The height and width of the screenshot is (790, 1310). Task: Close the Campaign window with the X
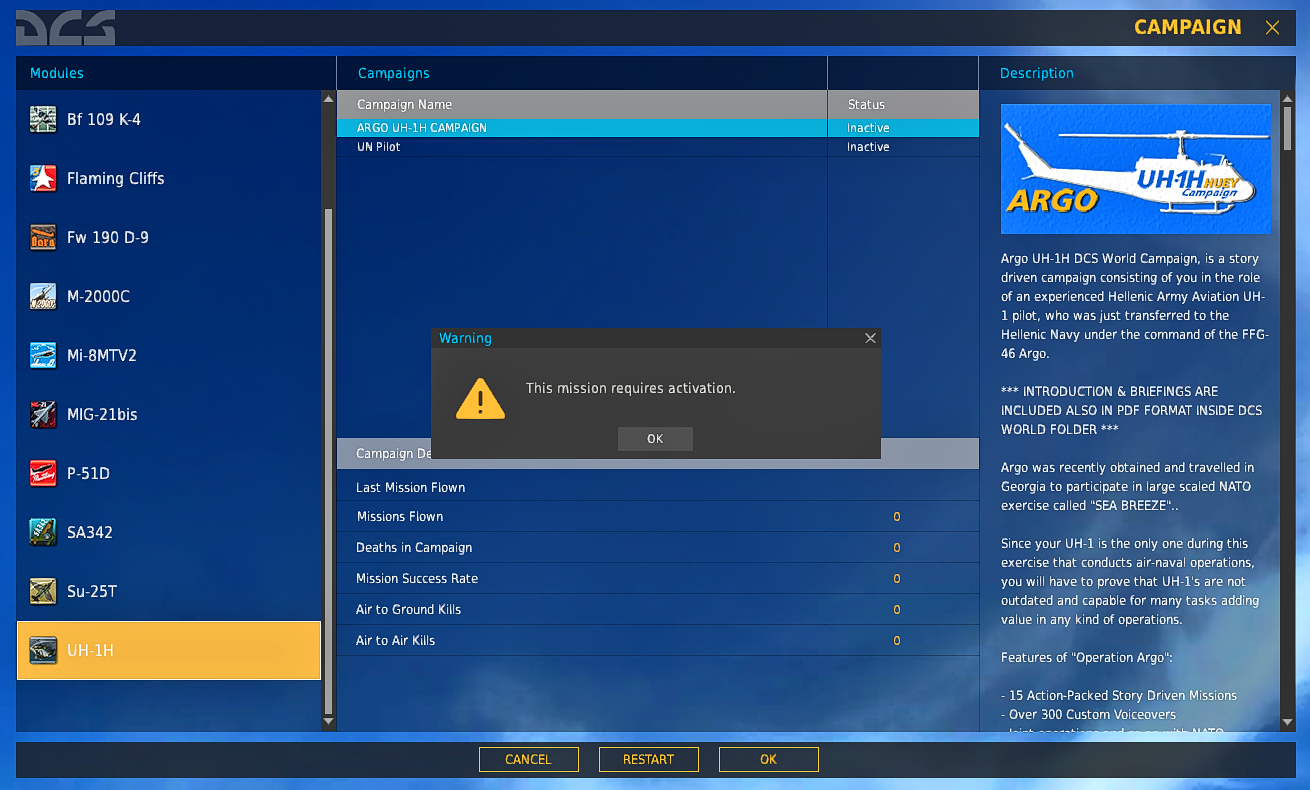click(1272, 28)
